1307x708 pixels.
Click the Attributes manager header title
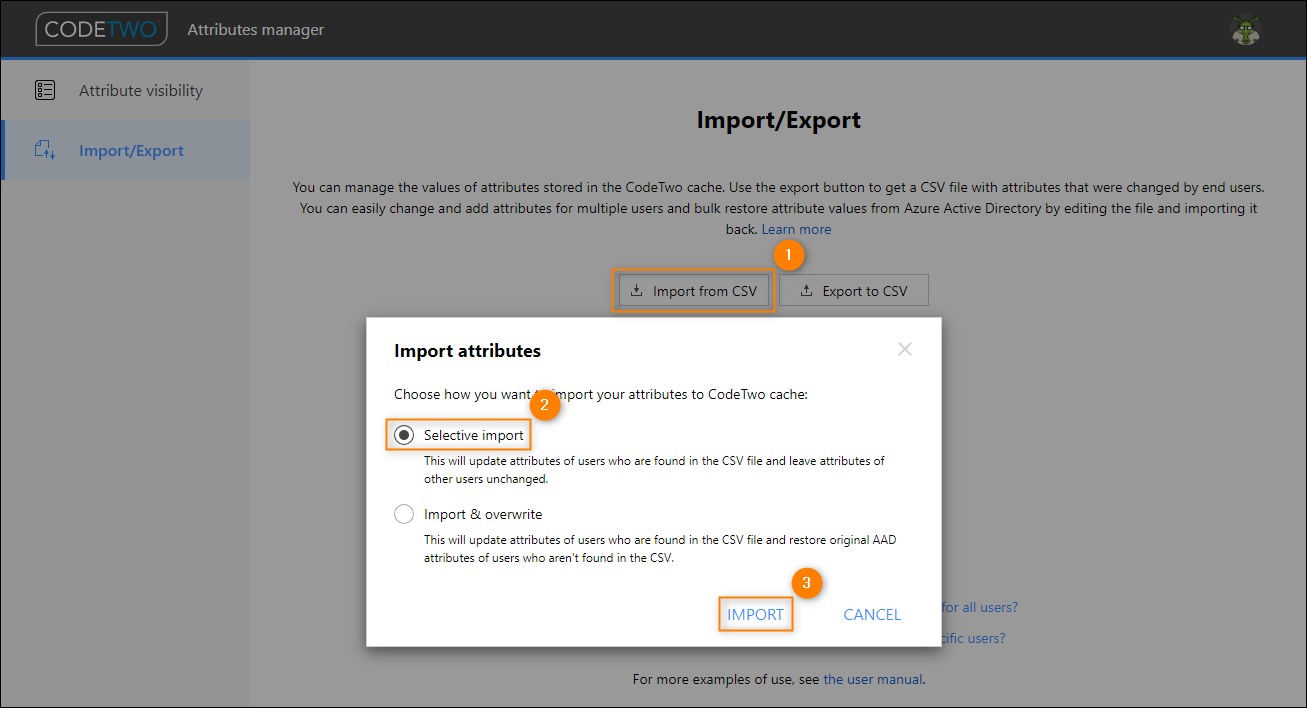point(256,30)
